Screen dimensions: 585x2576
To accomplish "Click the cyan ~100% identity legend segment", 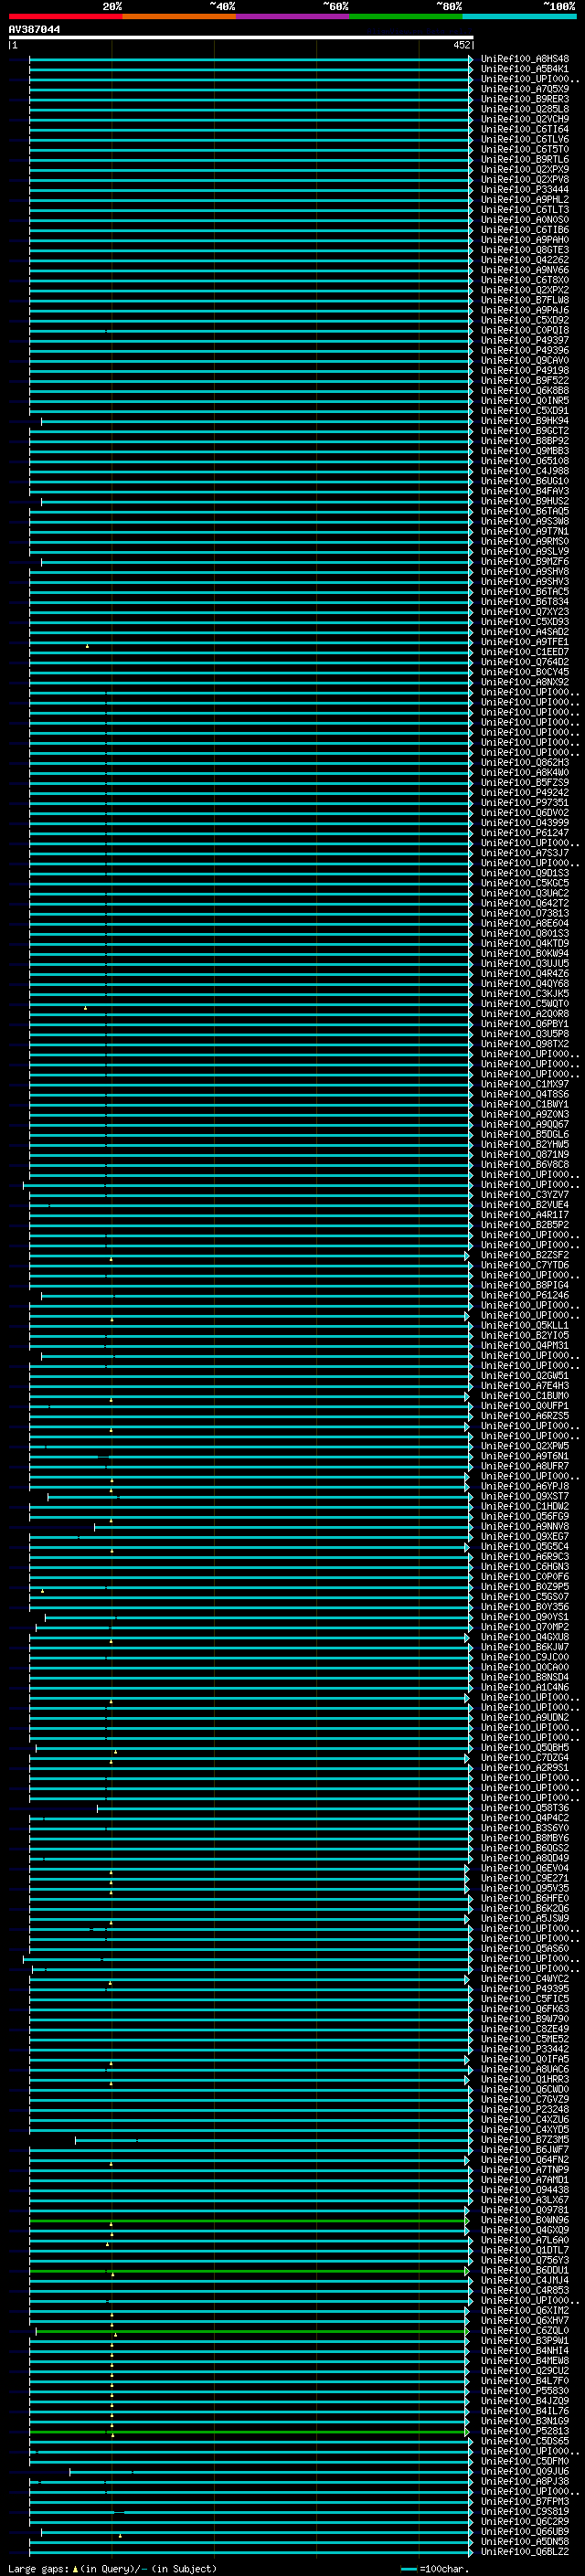I will pyautogui.click(x=519, y=16).
